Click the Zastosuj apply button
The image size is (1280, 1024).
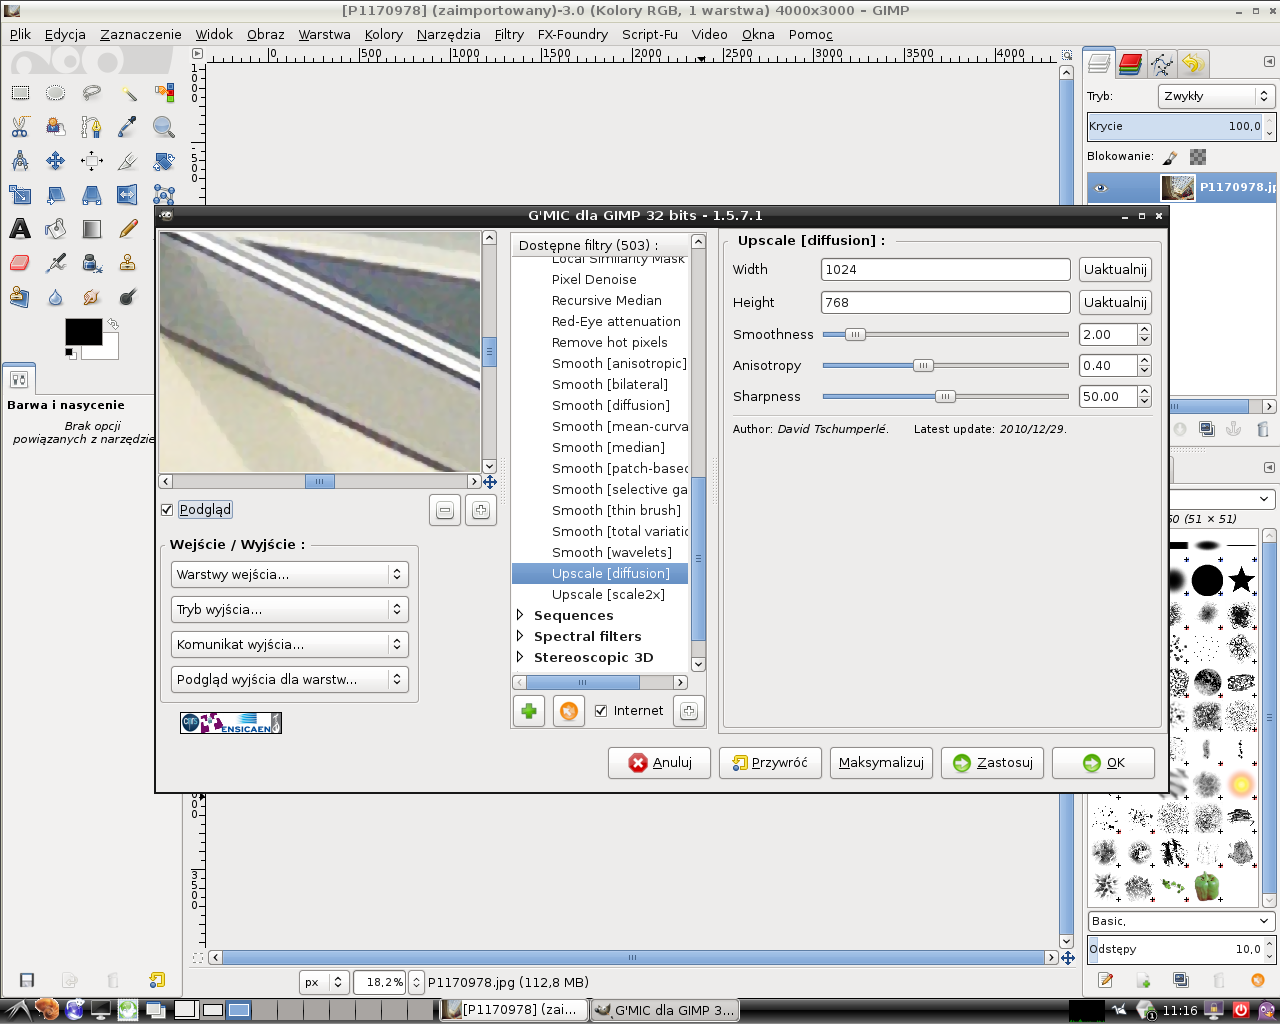click(x=993, y=763)
